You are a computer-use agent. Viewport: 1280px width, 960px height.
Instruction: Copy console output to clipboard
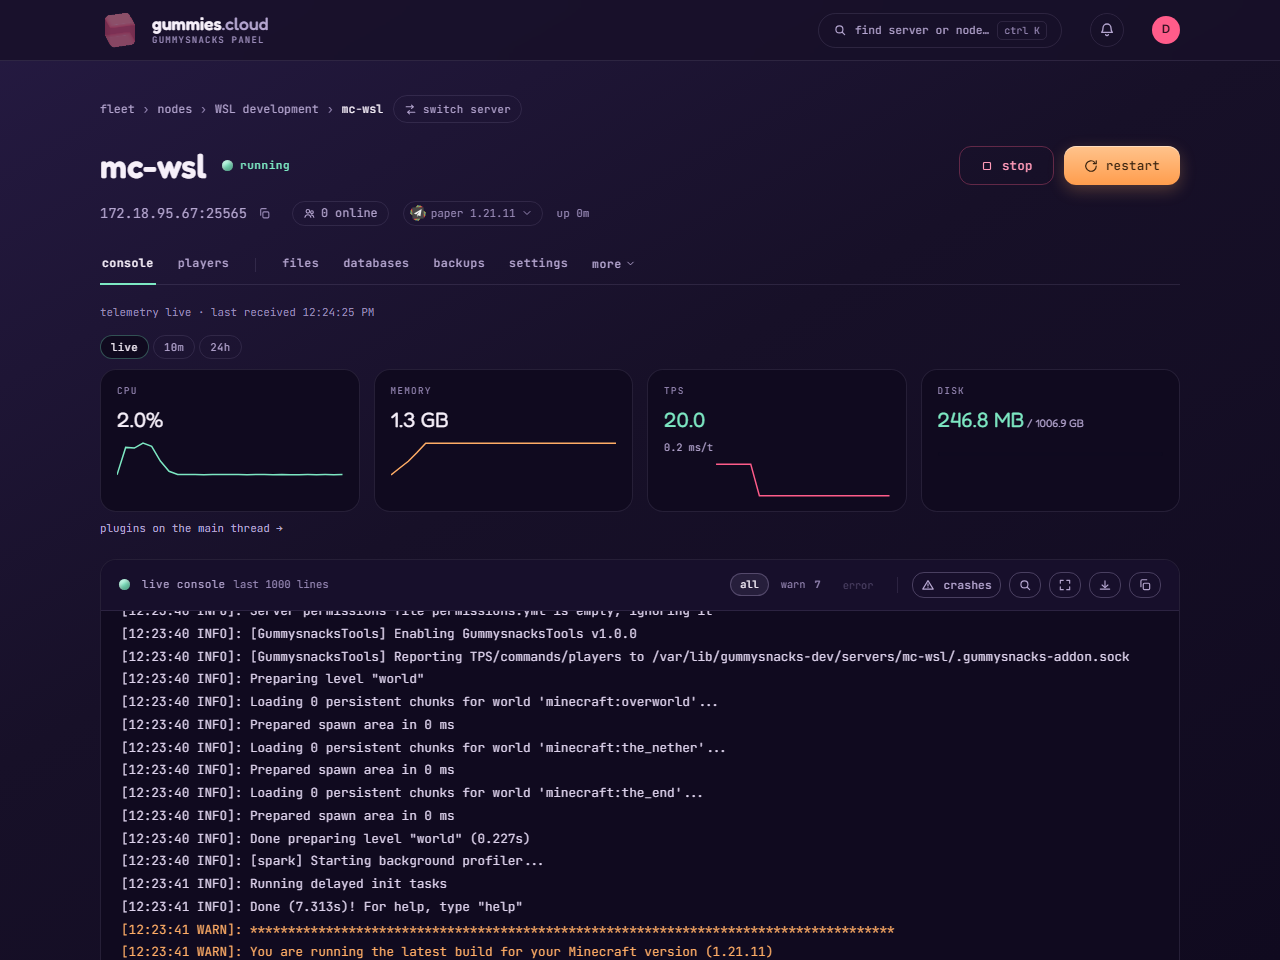[x=1145, y=585]
